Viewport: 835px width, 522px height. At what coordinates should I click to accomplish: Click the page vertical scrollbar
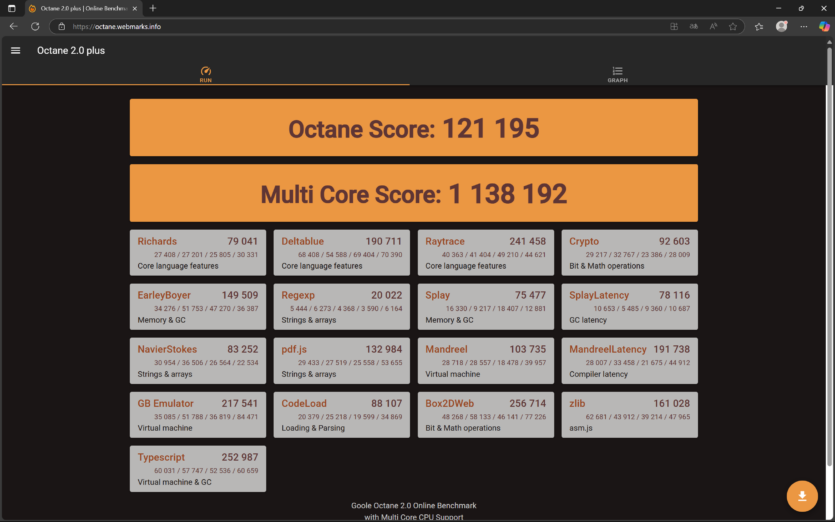[829, 256]
